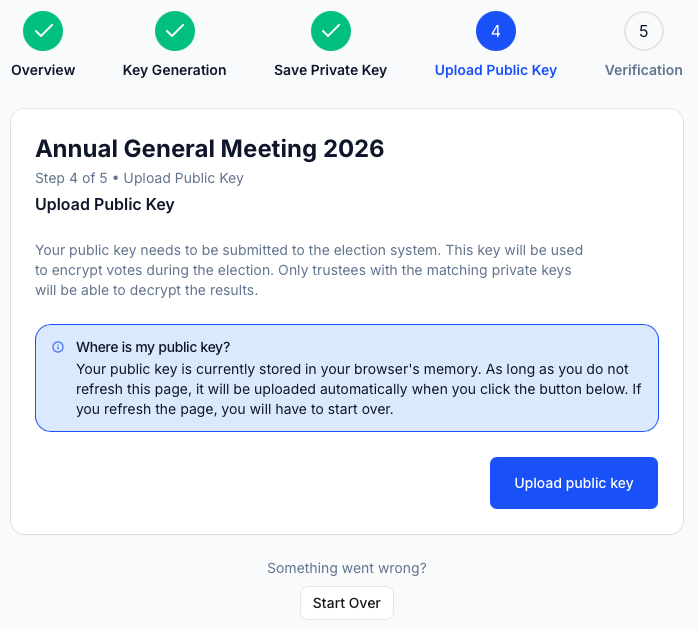Select the blue step 4 circle

496,31
